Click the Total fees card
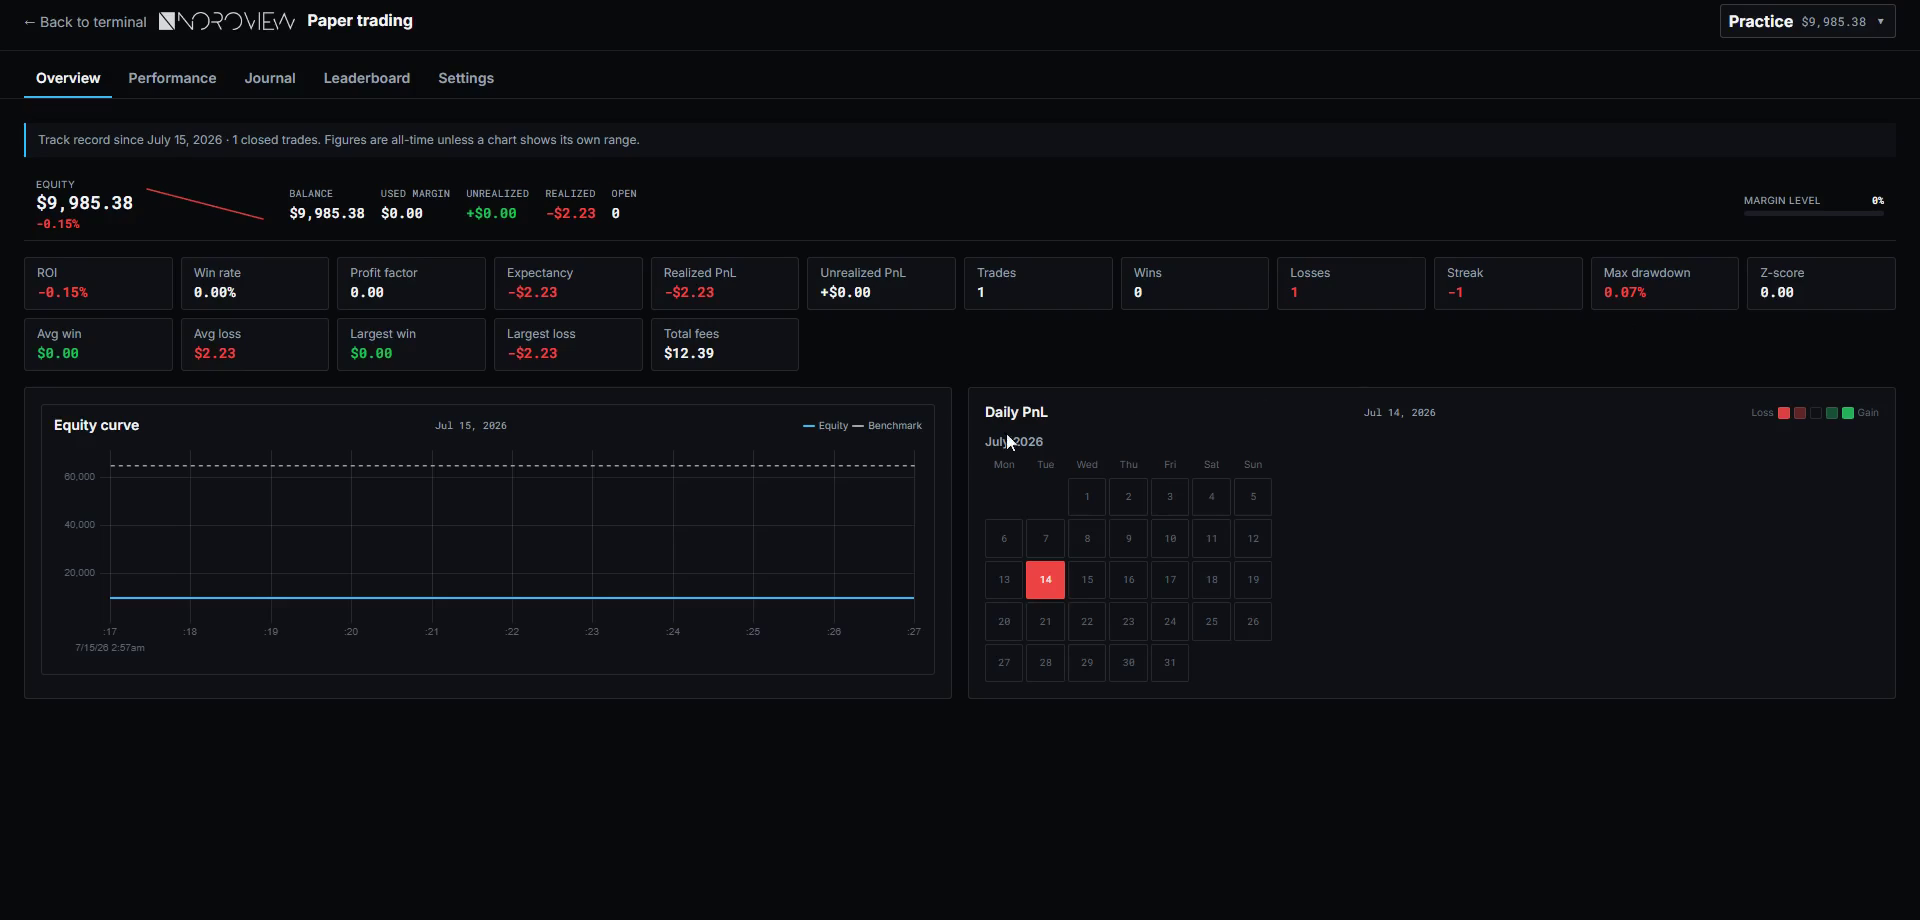 (x=725, y=344)
